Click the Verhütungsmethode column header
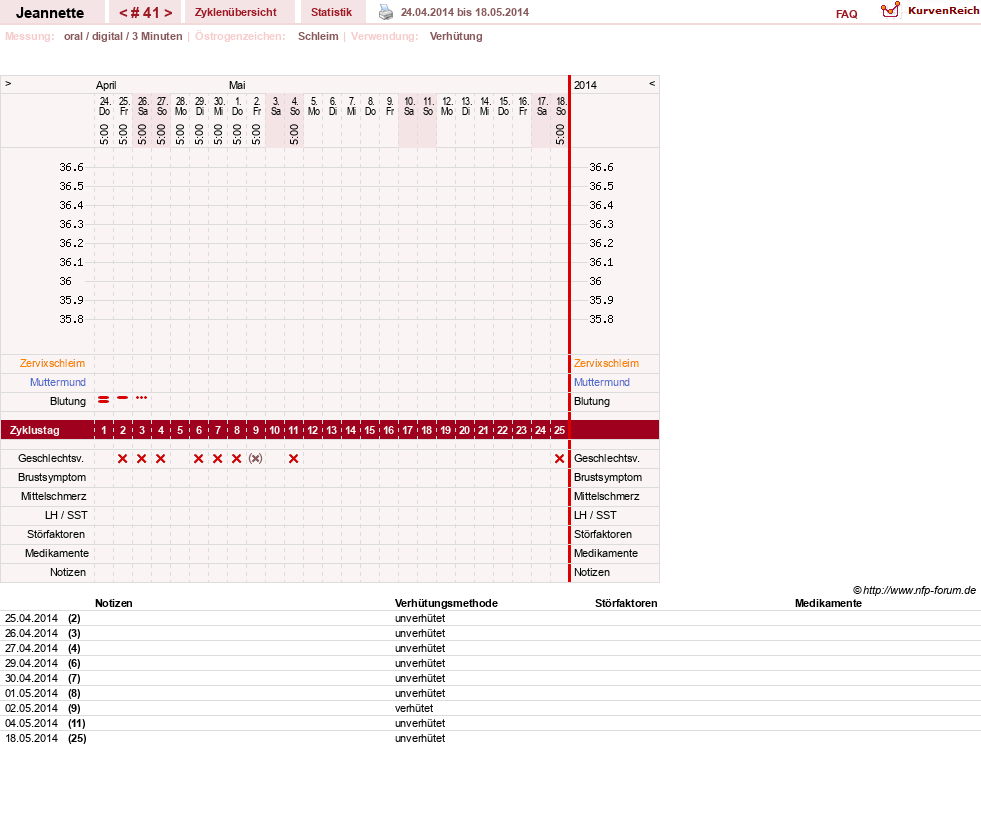981x822 pixels. click(446, 603)
